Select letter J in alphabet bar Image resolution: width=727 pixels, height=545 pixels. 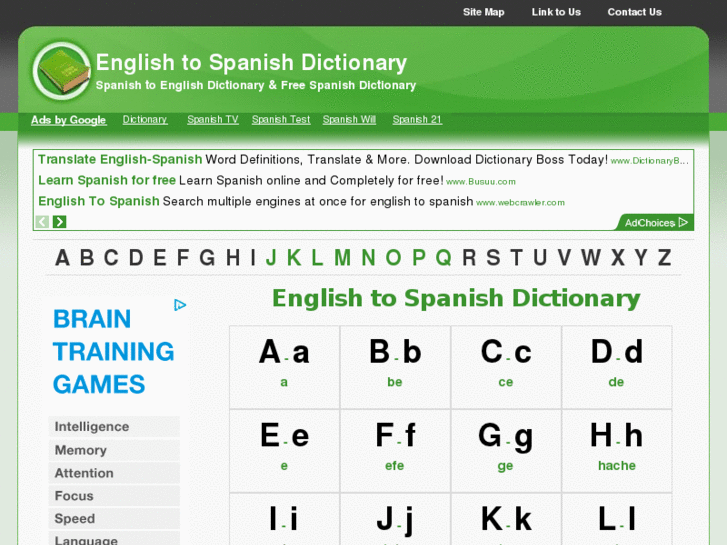271,257
